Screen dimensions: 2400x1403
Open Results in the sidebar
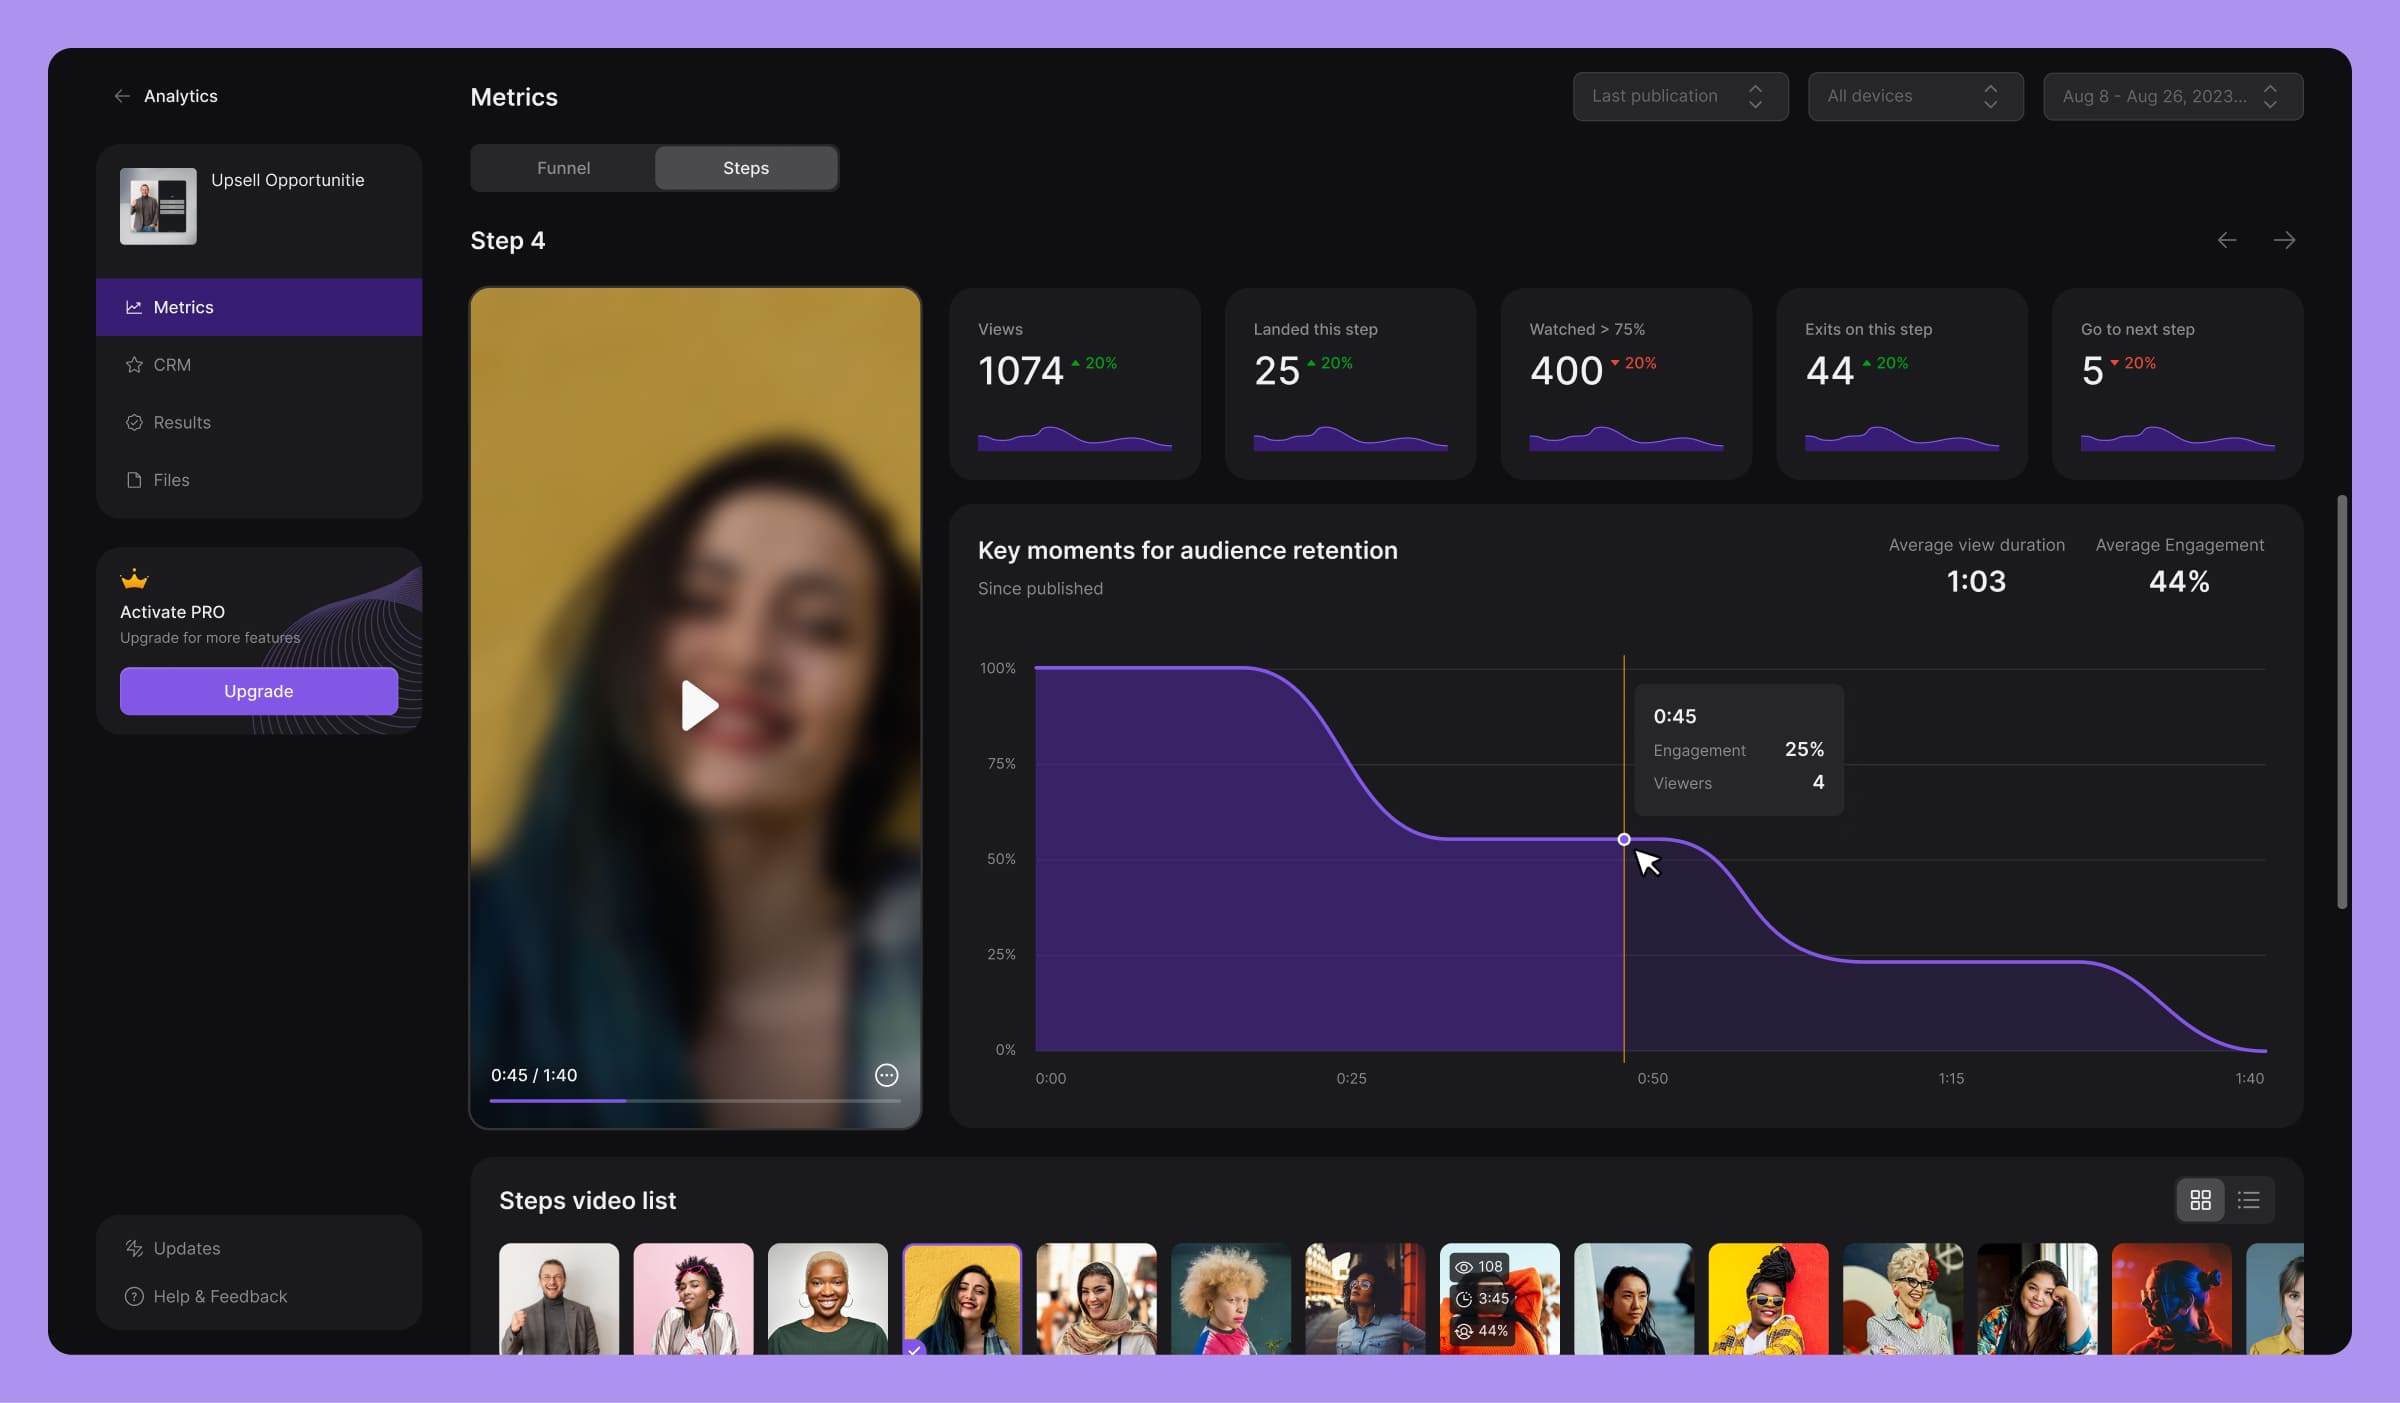point(182,422)
